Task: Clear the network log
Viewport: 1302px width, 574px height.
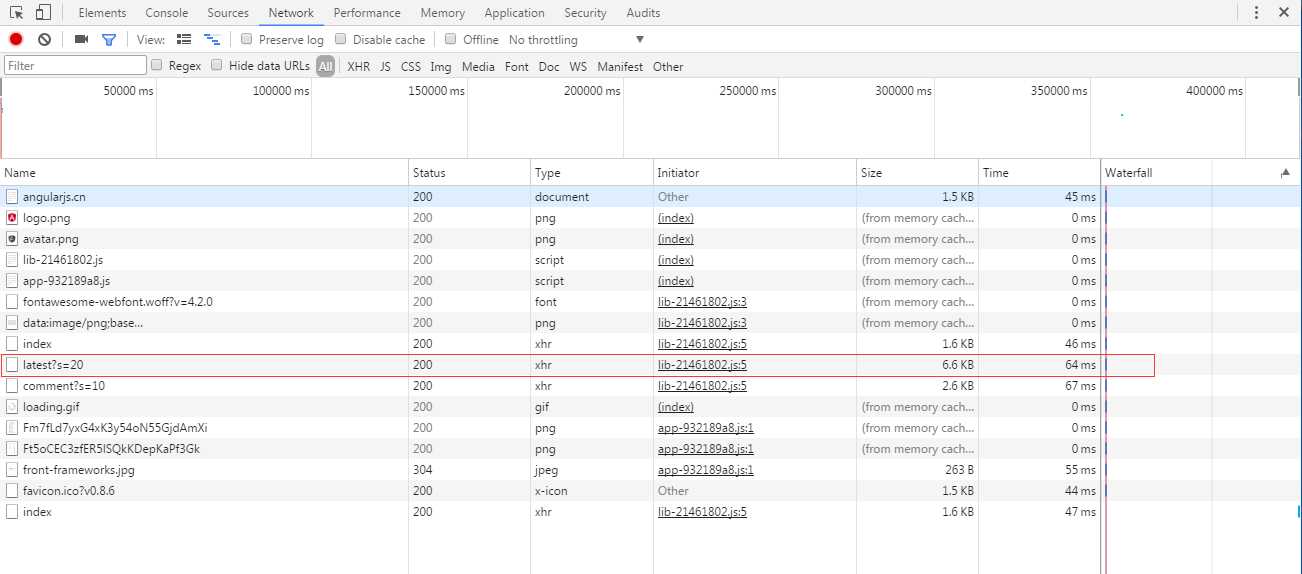Action: pos(44,39)
